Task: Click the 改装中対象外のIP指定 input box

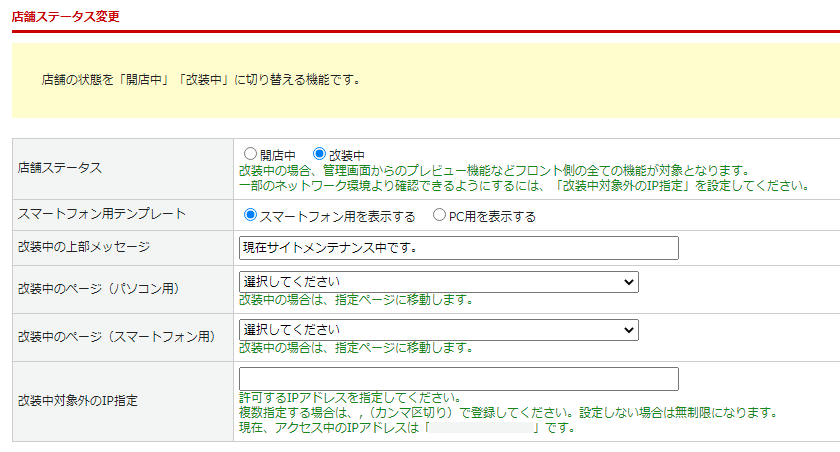Action: coord(458,379)
